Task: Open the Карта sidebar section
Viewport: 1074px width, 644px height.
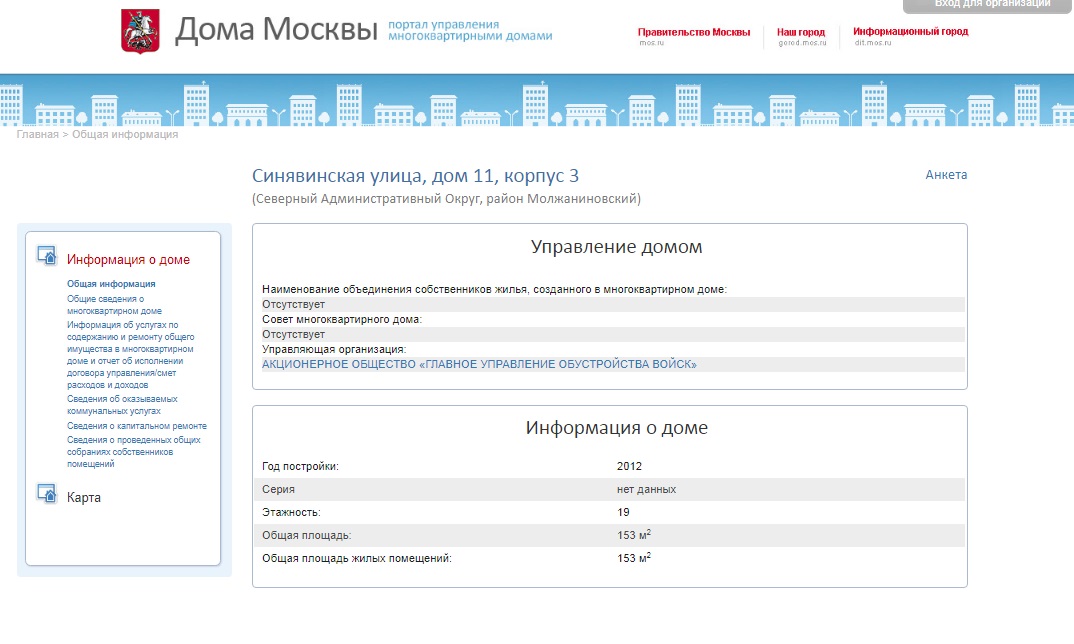Action: click(84, 497)
